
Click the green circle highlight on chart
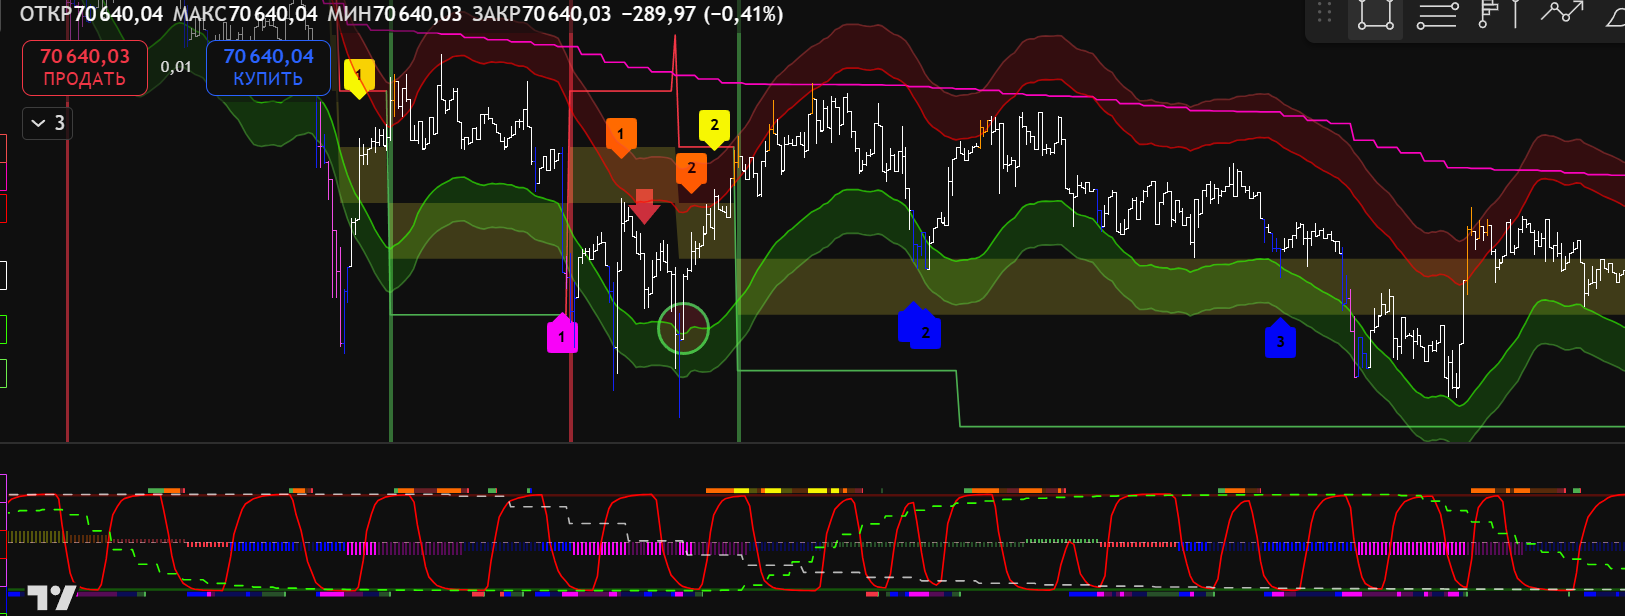[683, 328]
